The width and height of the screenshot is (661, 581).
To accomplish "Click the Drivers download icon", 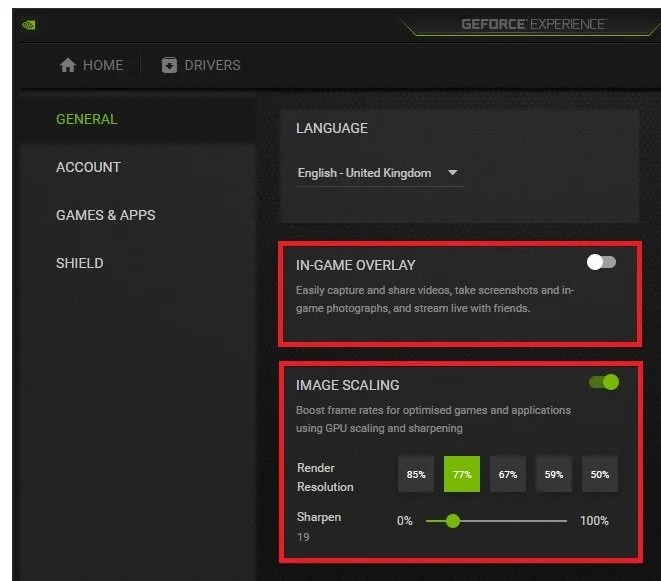I will (x=169, y=65).
